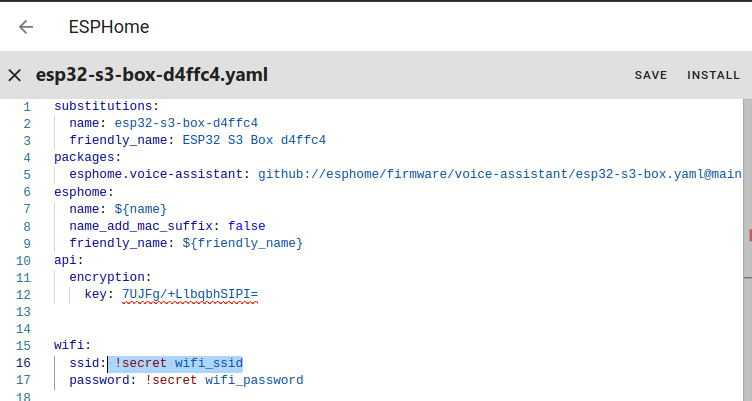Click the ESPHome header title

pos(109,27)
